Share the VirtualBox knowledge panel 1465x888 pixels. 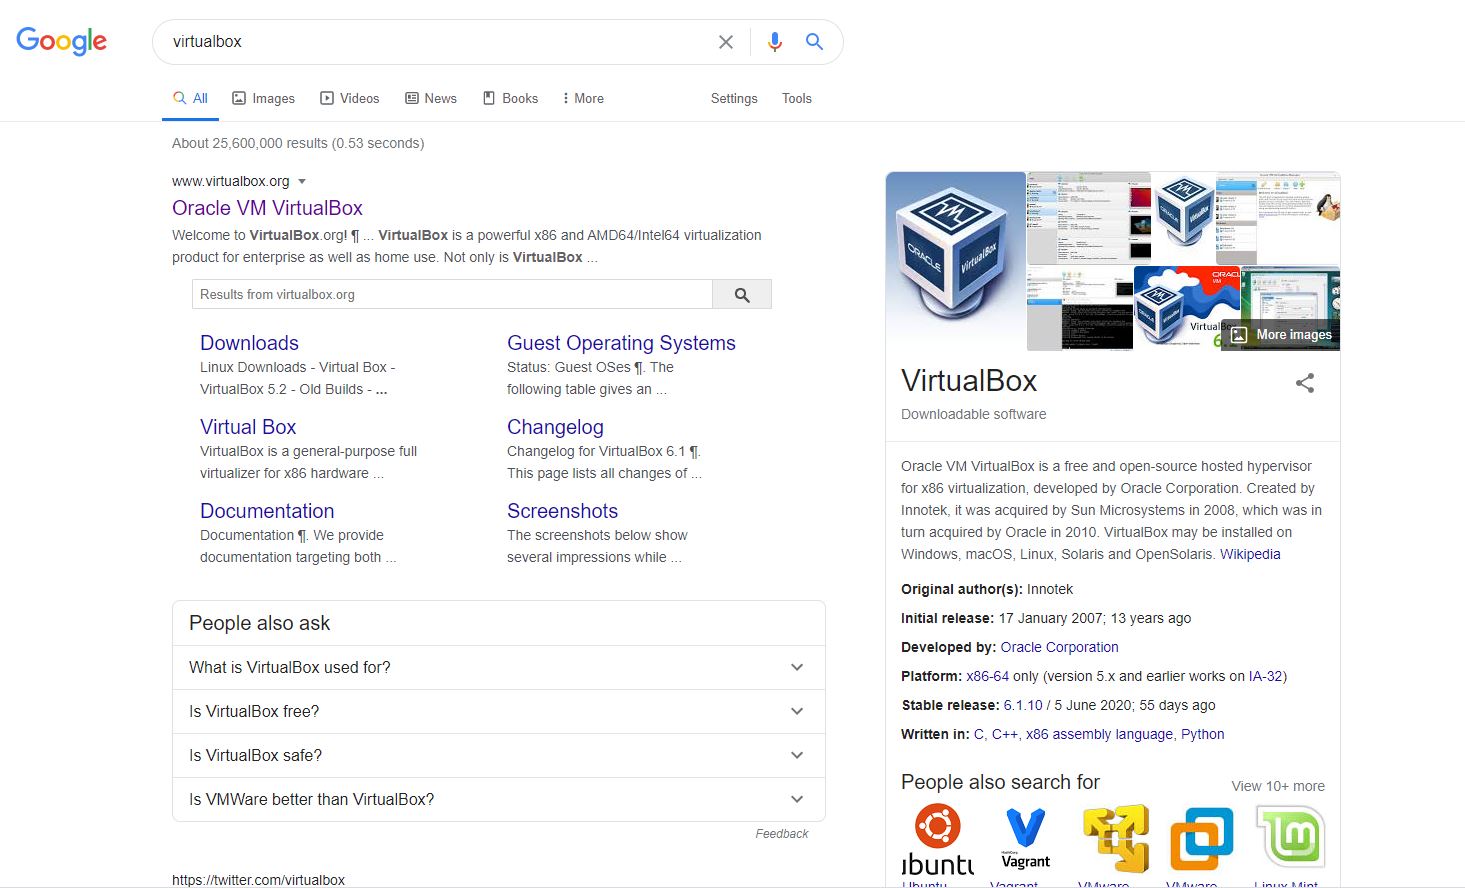[x=1305, y=383]
